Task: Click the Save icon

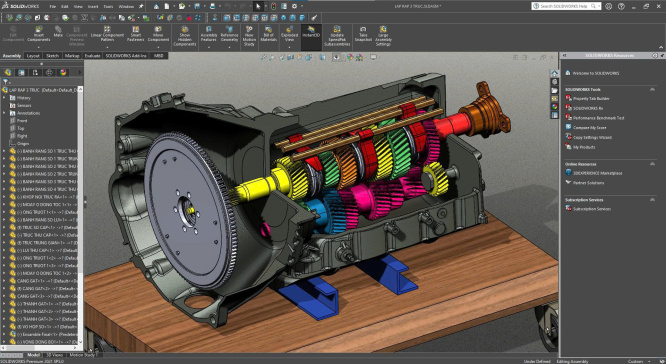Action: point(197,6)
